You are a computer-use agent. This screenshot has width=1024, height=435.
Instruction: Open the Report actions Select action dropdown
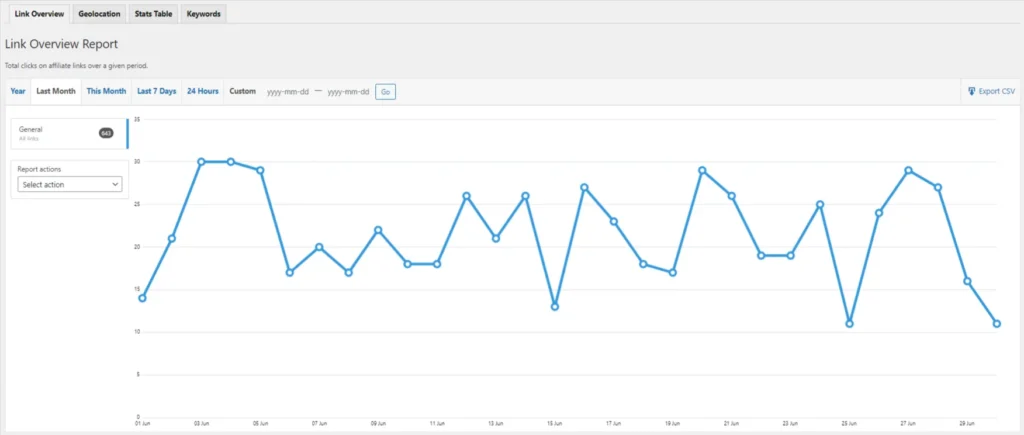[x=70, y=185]
